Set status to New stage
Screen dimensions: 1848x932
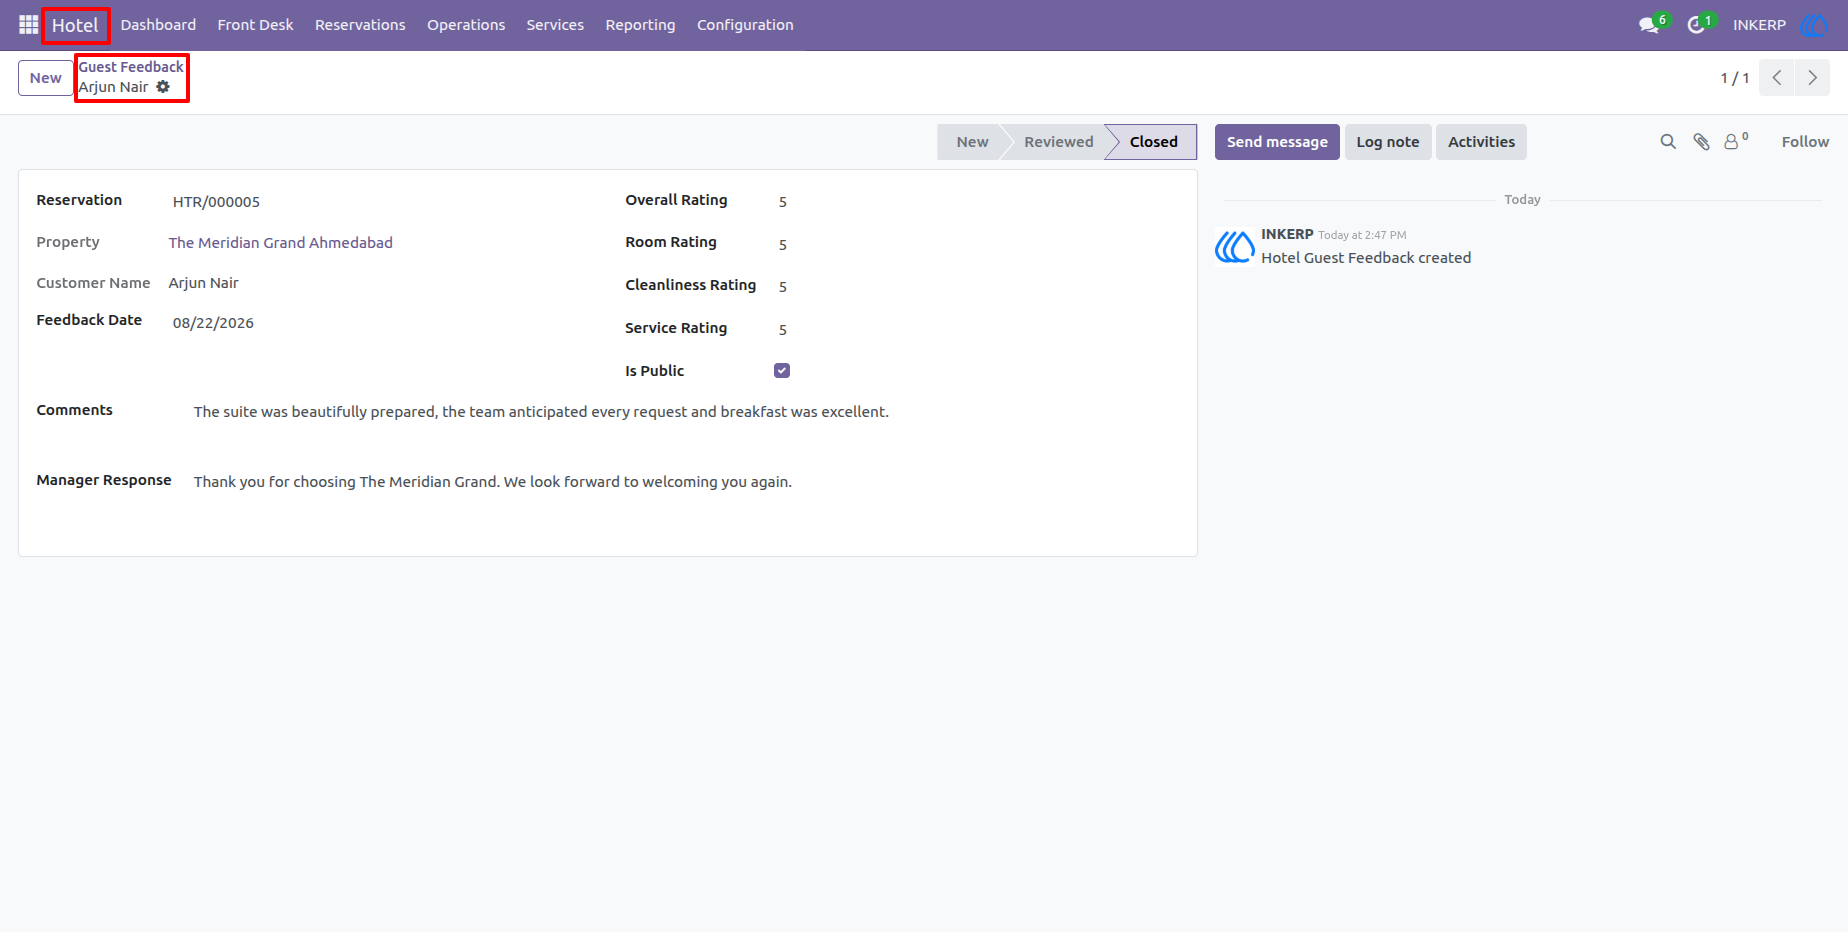tap(971, 142)
